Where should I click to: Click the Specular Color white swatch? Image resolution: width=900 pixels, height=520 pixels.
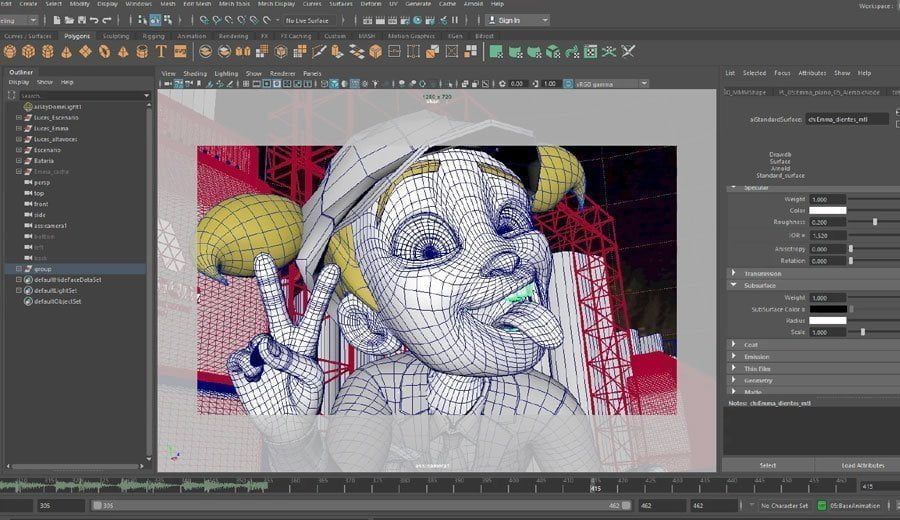pos(828,211)
